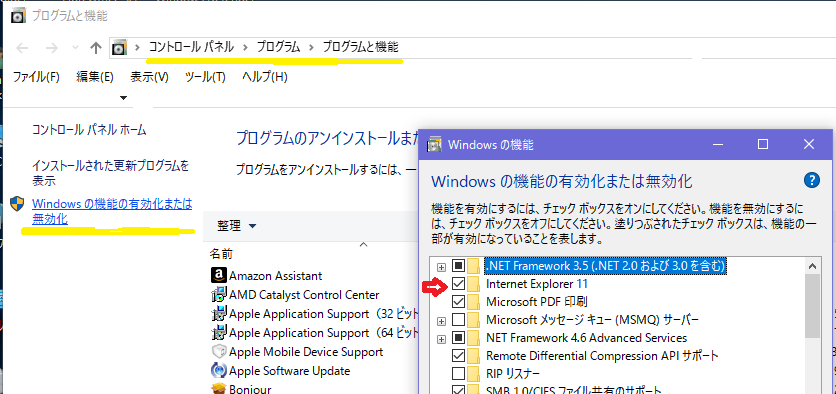Click the Bonjour program icon
This screenshot has width=836, height=394.
219,389
